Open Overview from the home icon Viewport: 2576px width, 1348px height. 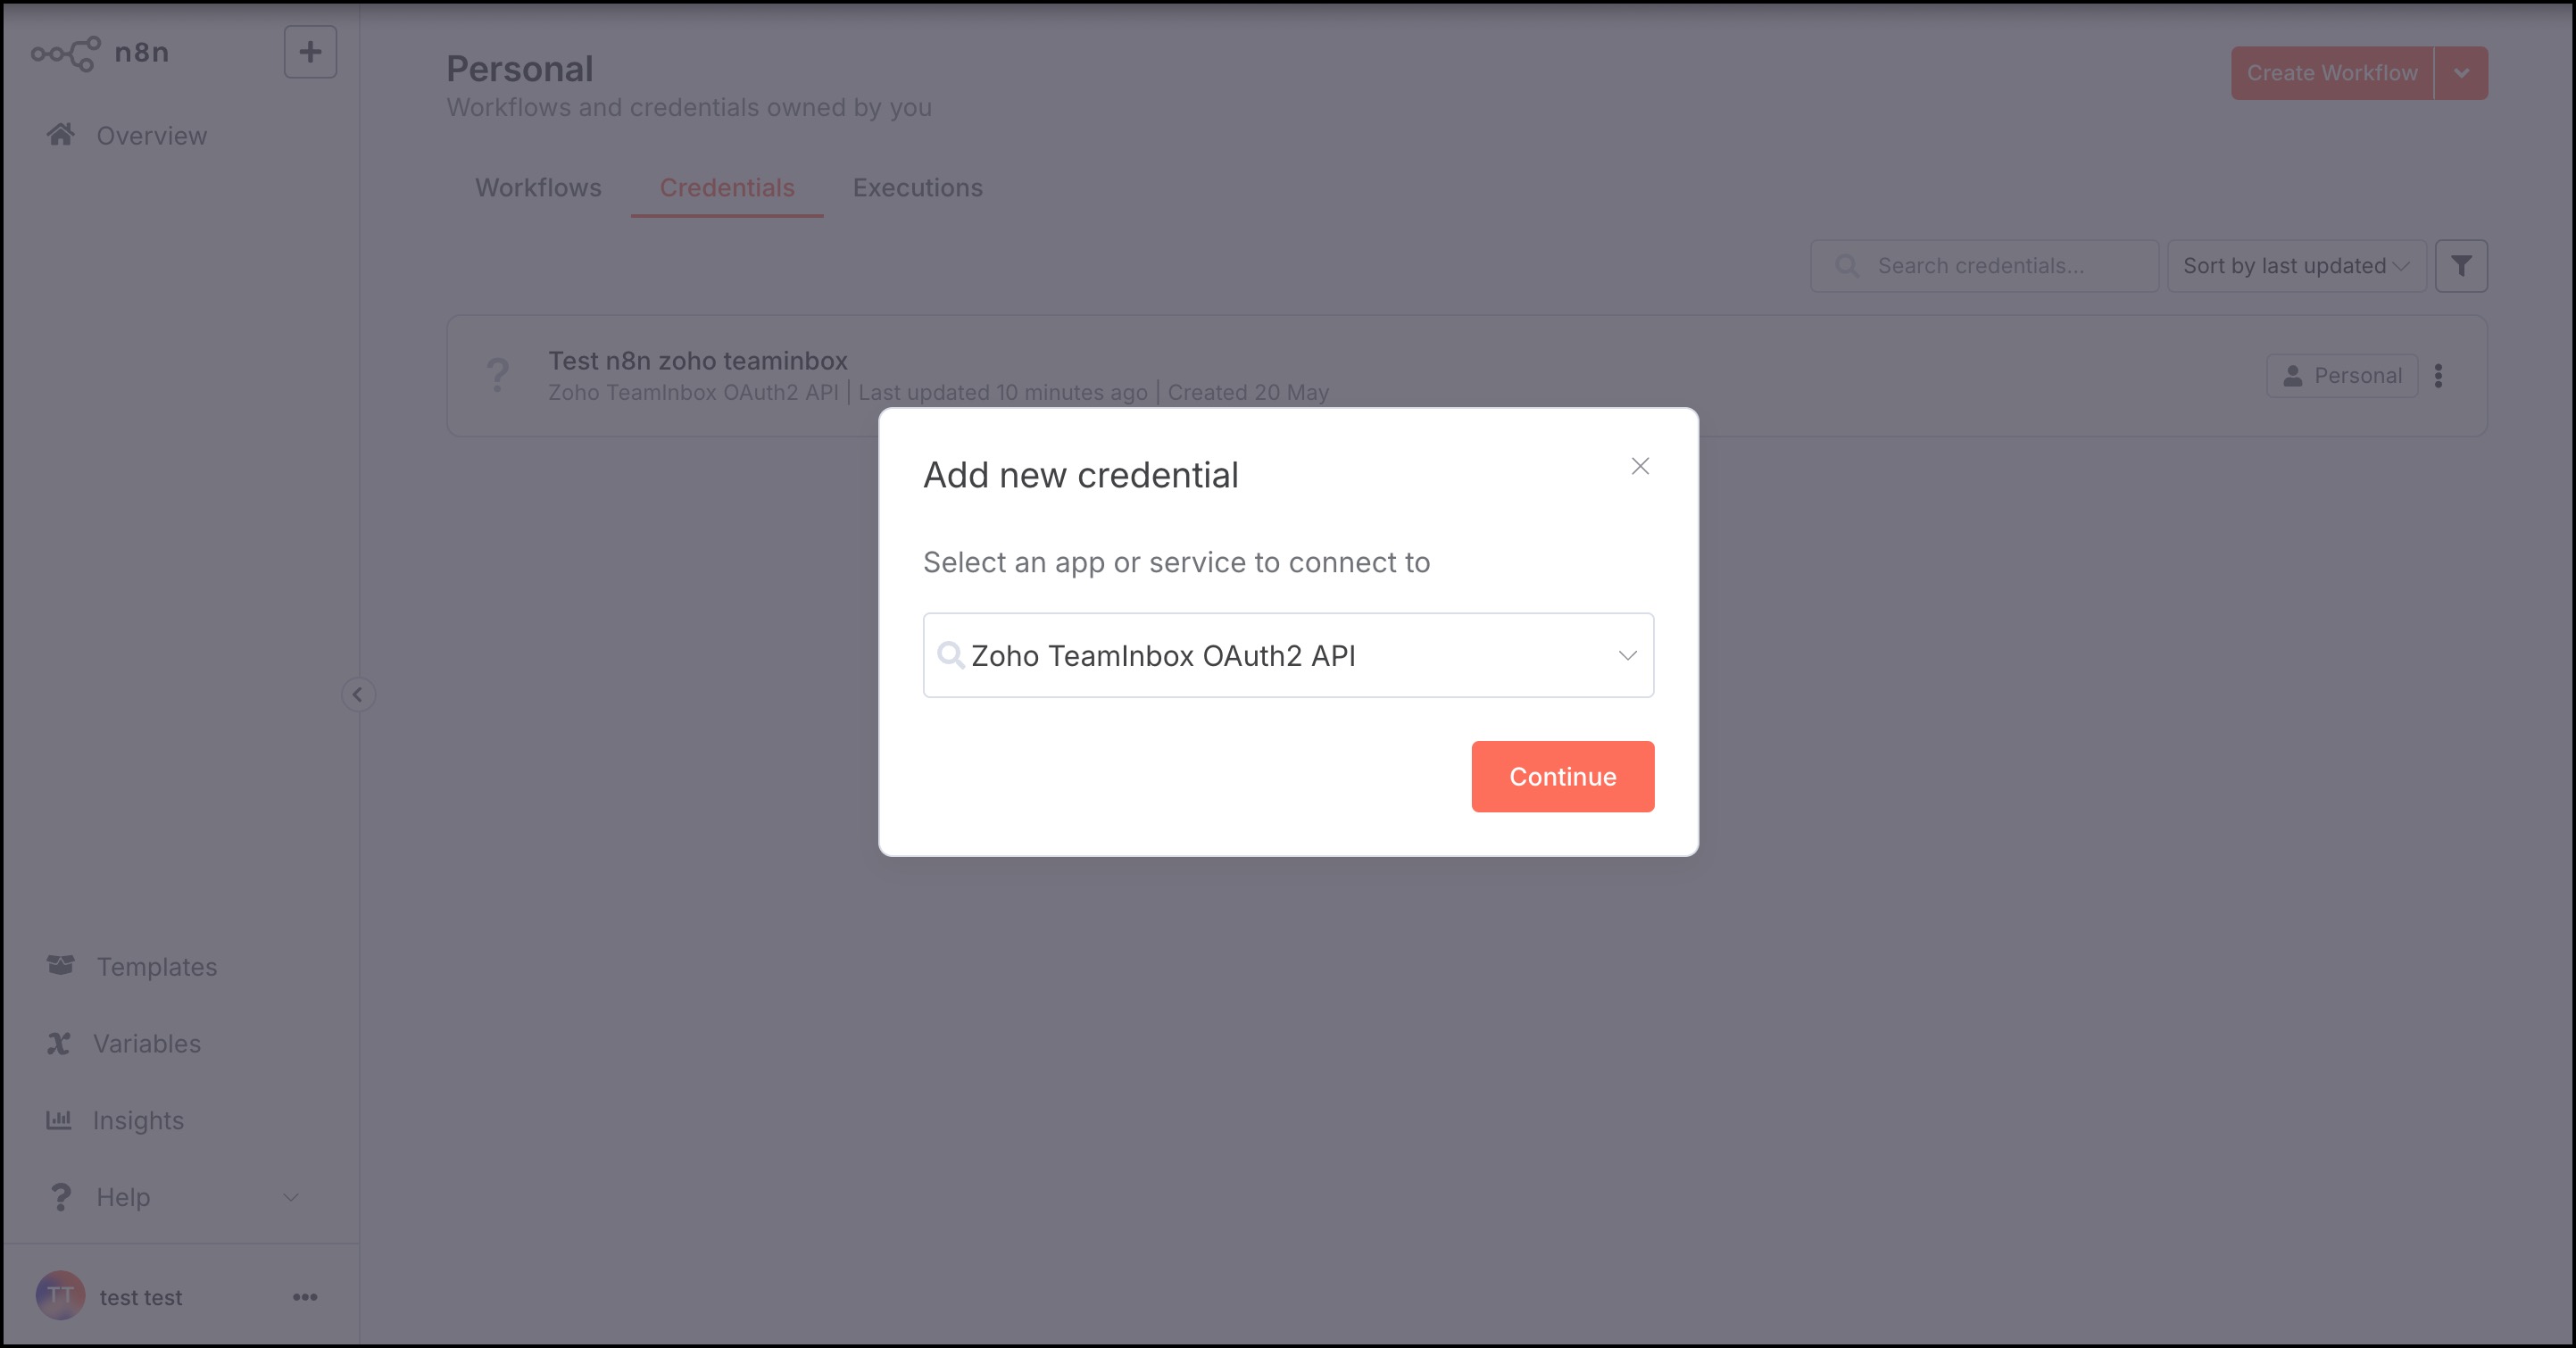tap(61, 135)
